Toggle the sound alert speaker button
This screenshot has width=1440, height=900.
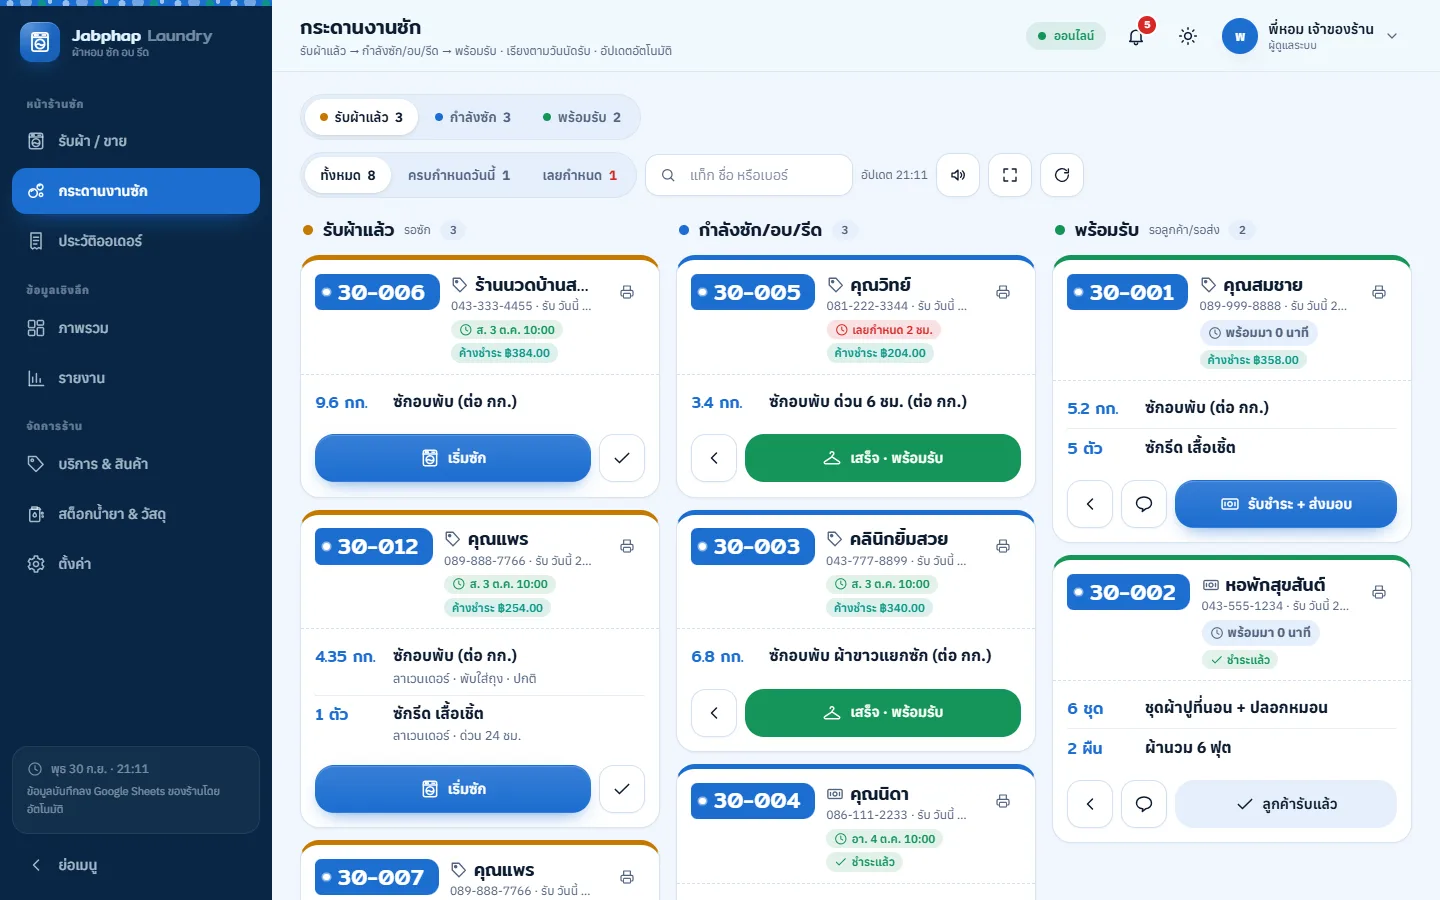[x=958, y=175]
